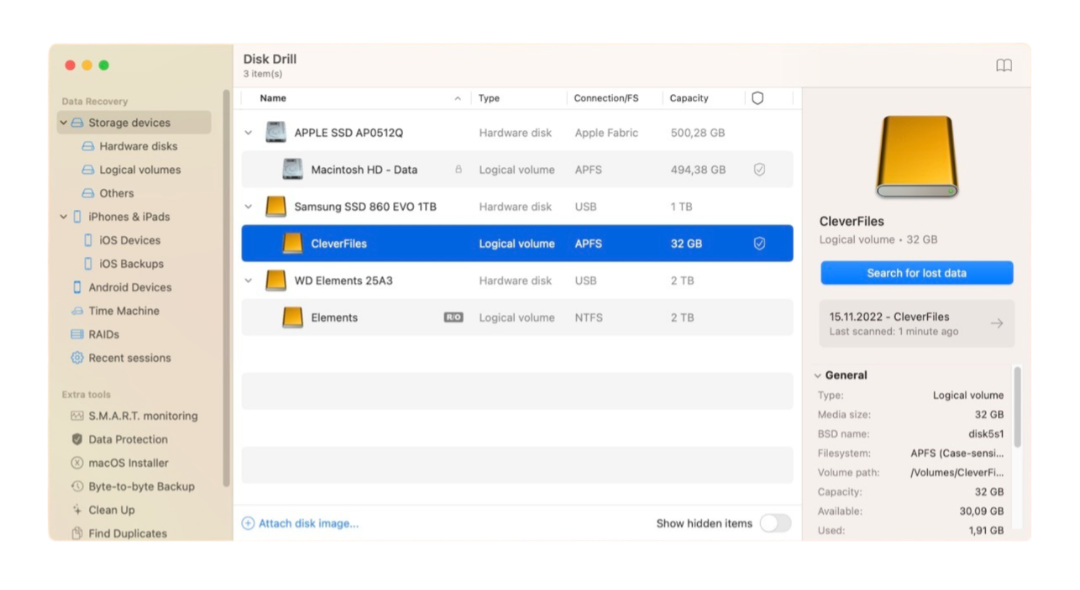Sort by Name using the sort arrow
This screenshot has height=590, width=1080.
(x=457, y=98)
